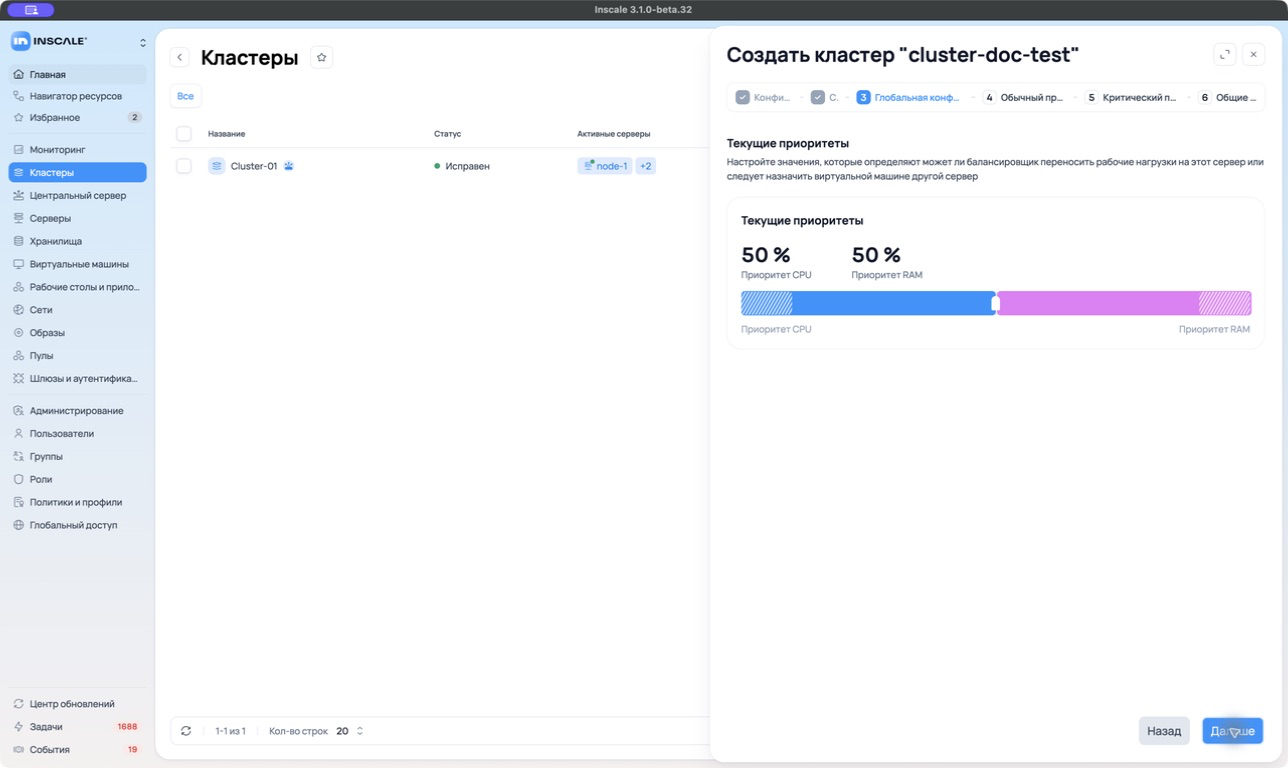Open the INSCALE workspace switcher chevrons
This screenshot has width=1288, height=768.
pos(142,42)
